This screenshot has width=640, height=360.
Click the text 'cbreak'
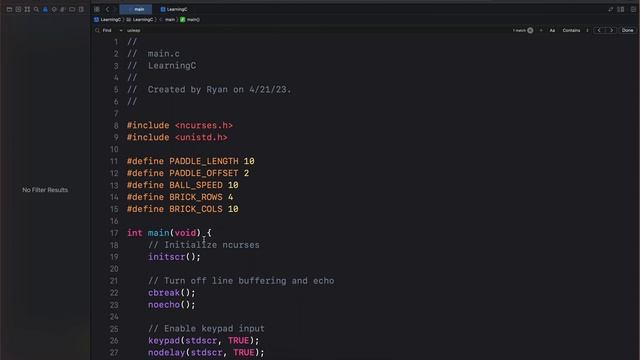164,293
